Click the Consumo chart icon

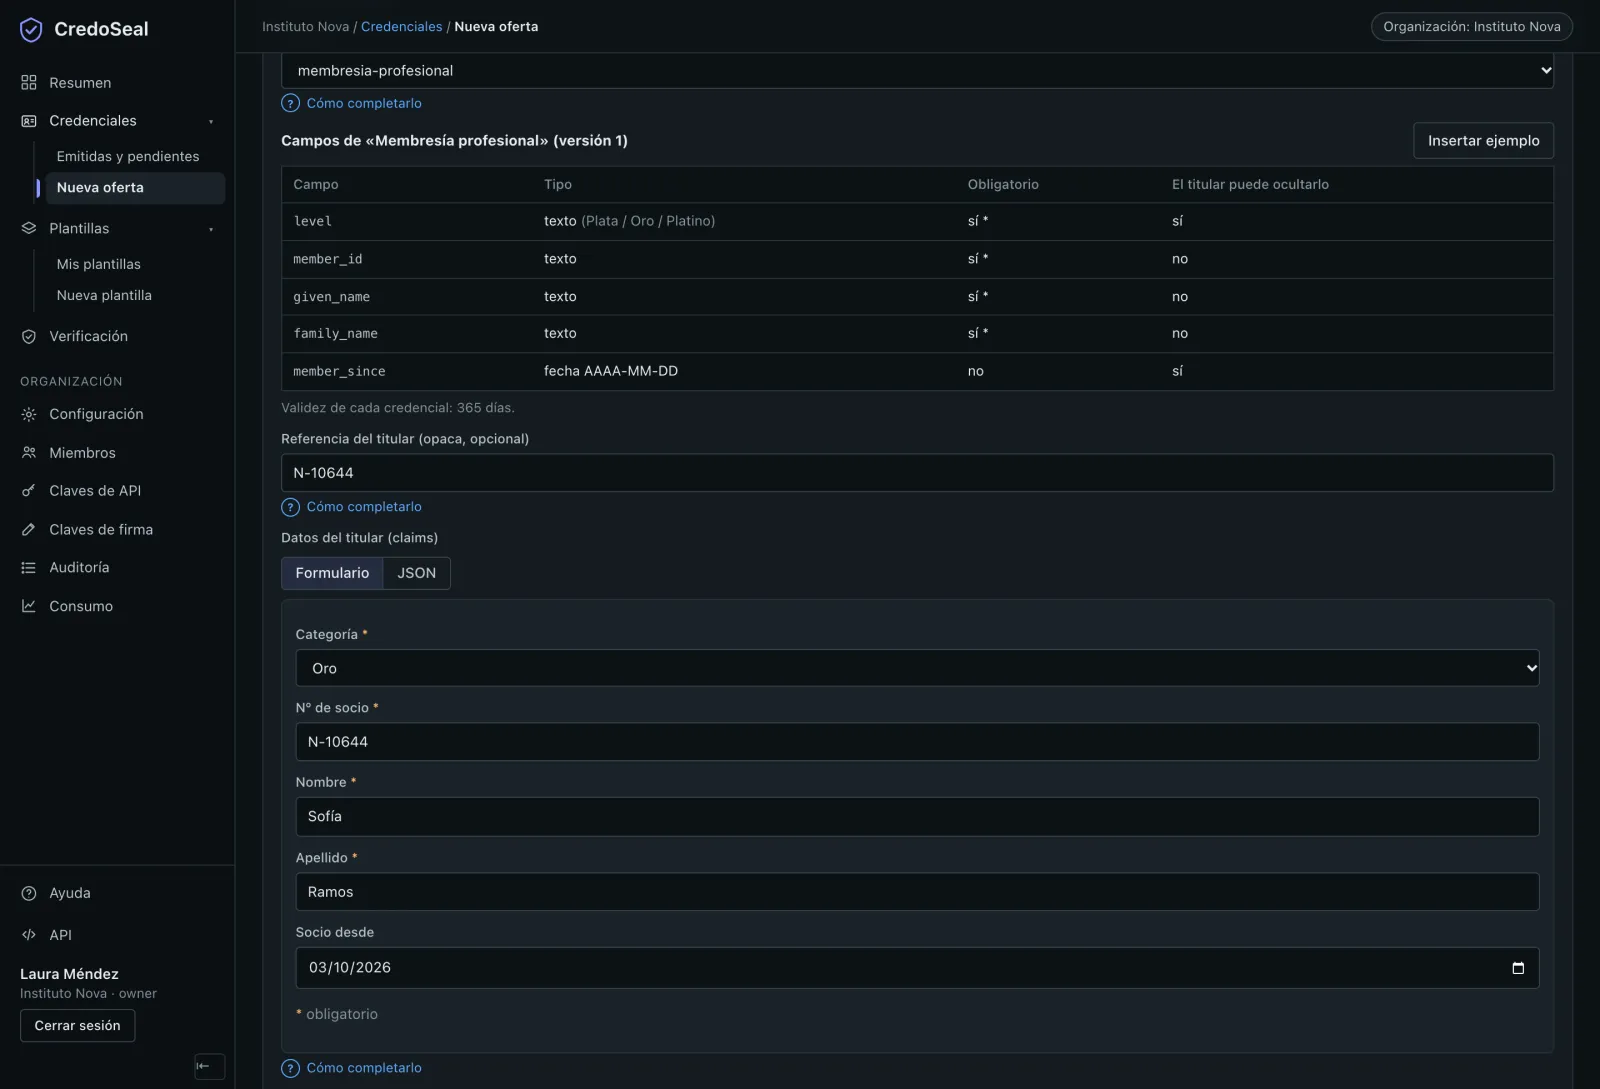coord(29,606)
